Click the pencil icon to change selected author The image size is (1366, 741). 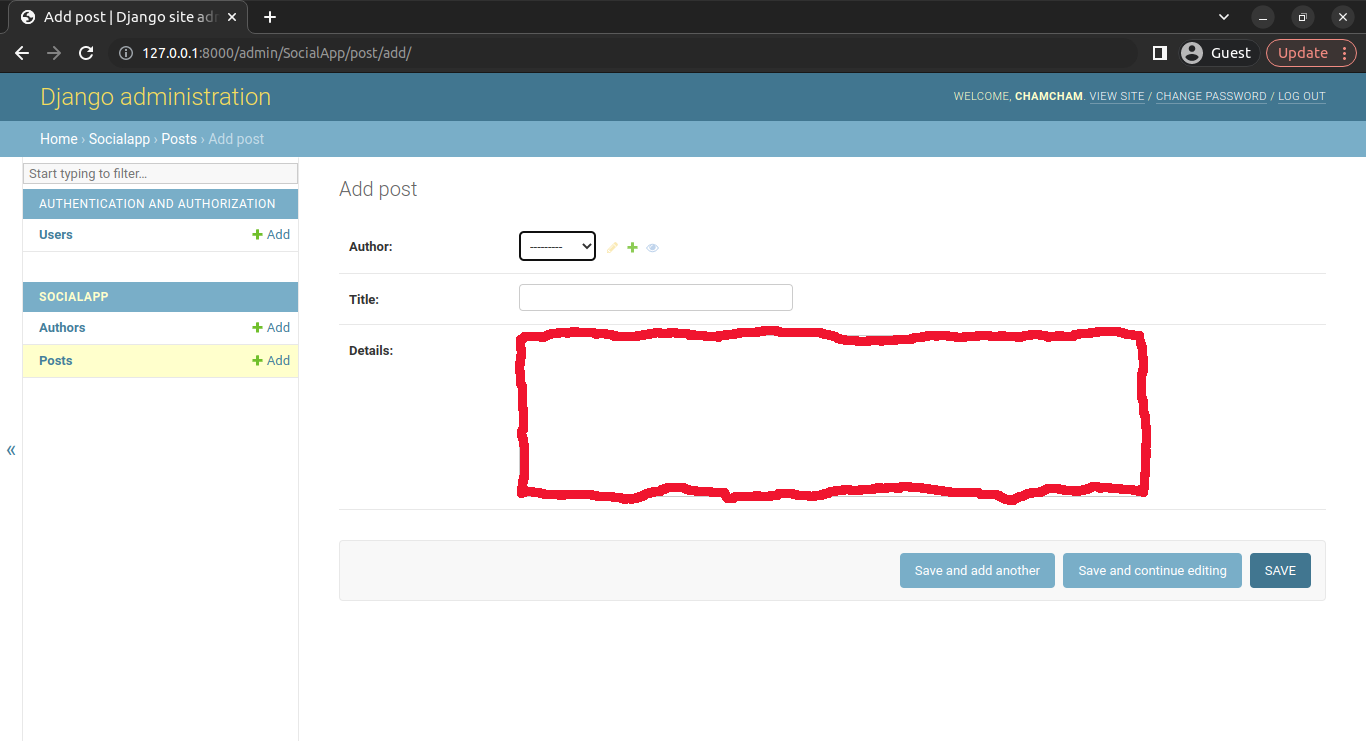[612, 247]
